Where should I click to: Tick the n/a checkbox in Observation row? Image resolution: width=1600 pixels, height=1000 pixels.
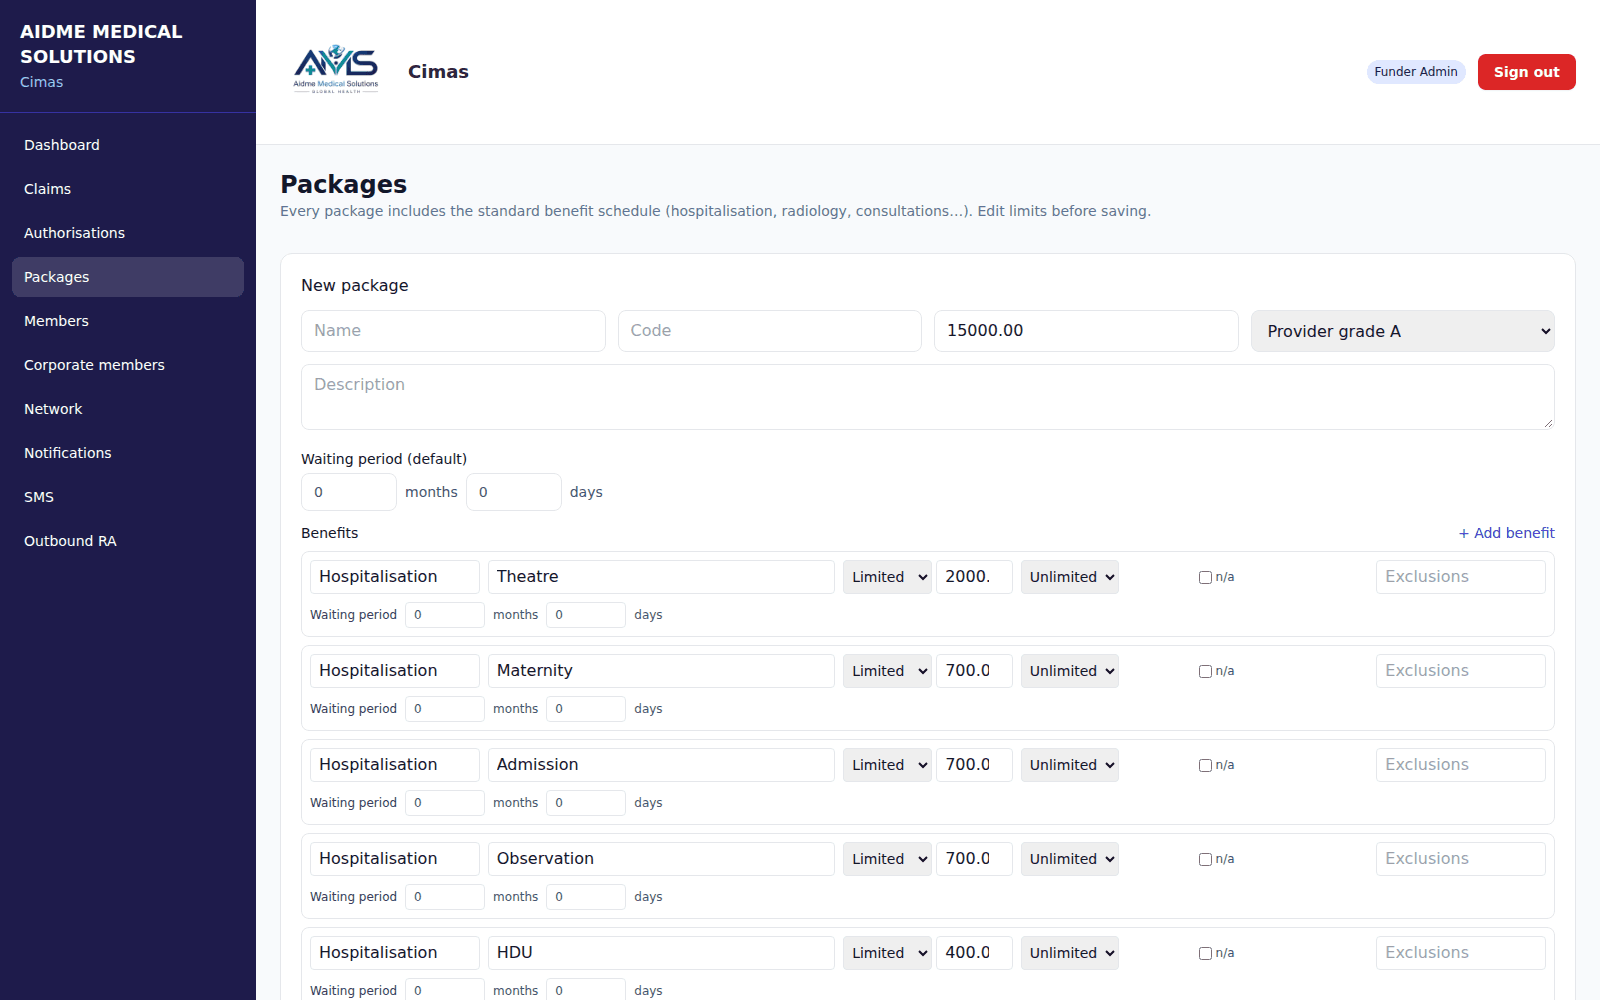point(1205,859)
